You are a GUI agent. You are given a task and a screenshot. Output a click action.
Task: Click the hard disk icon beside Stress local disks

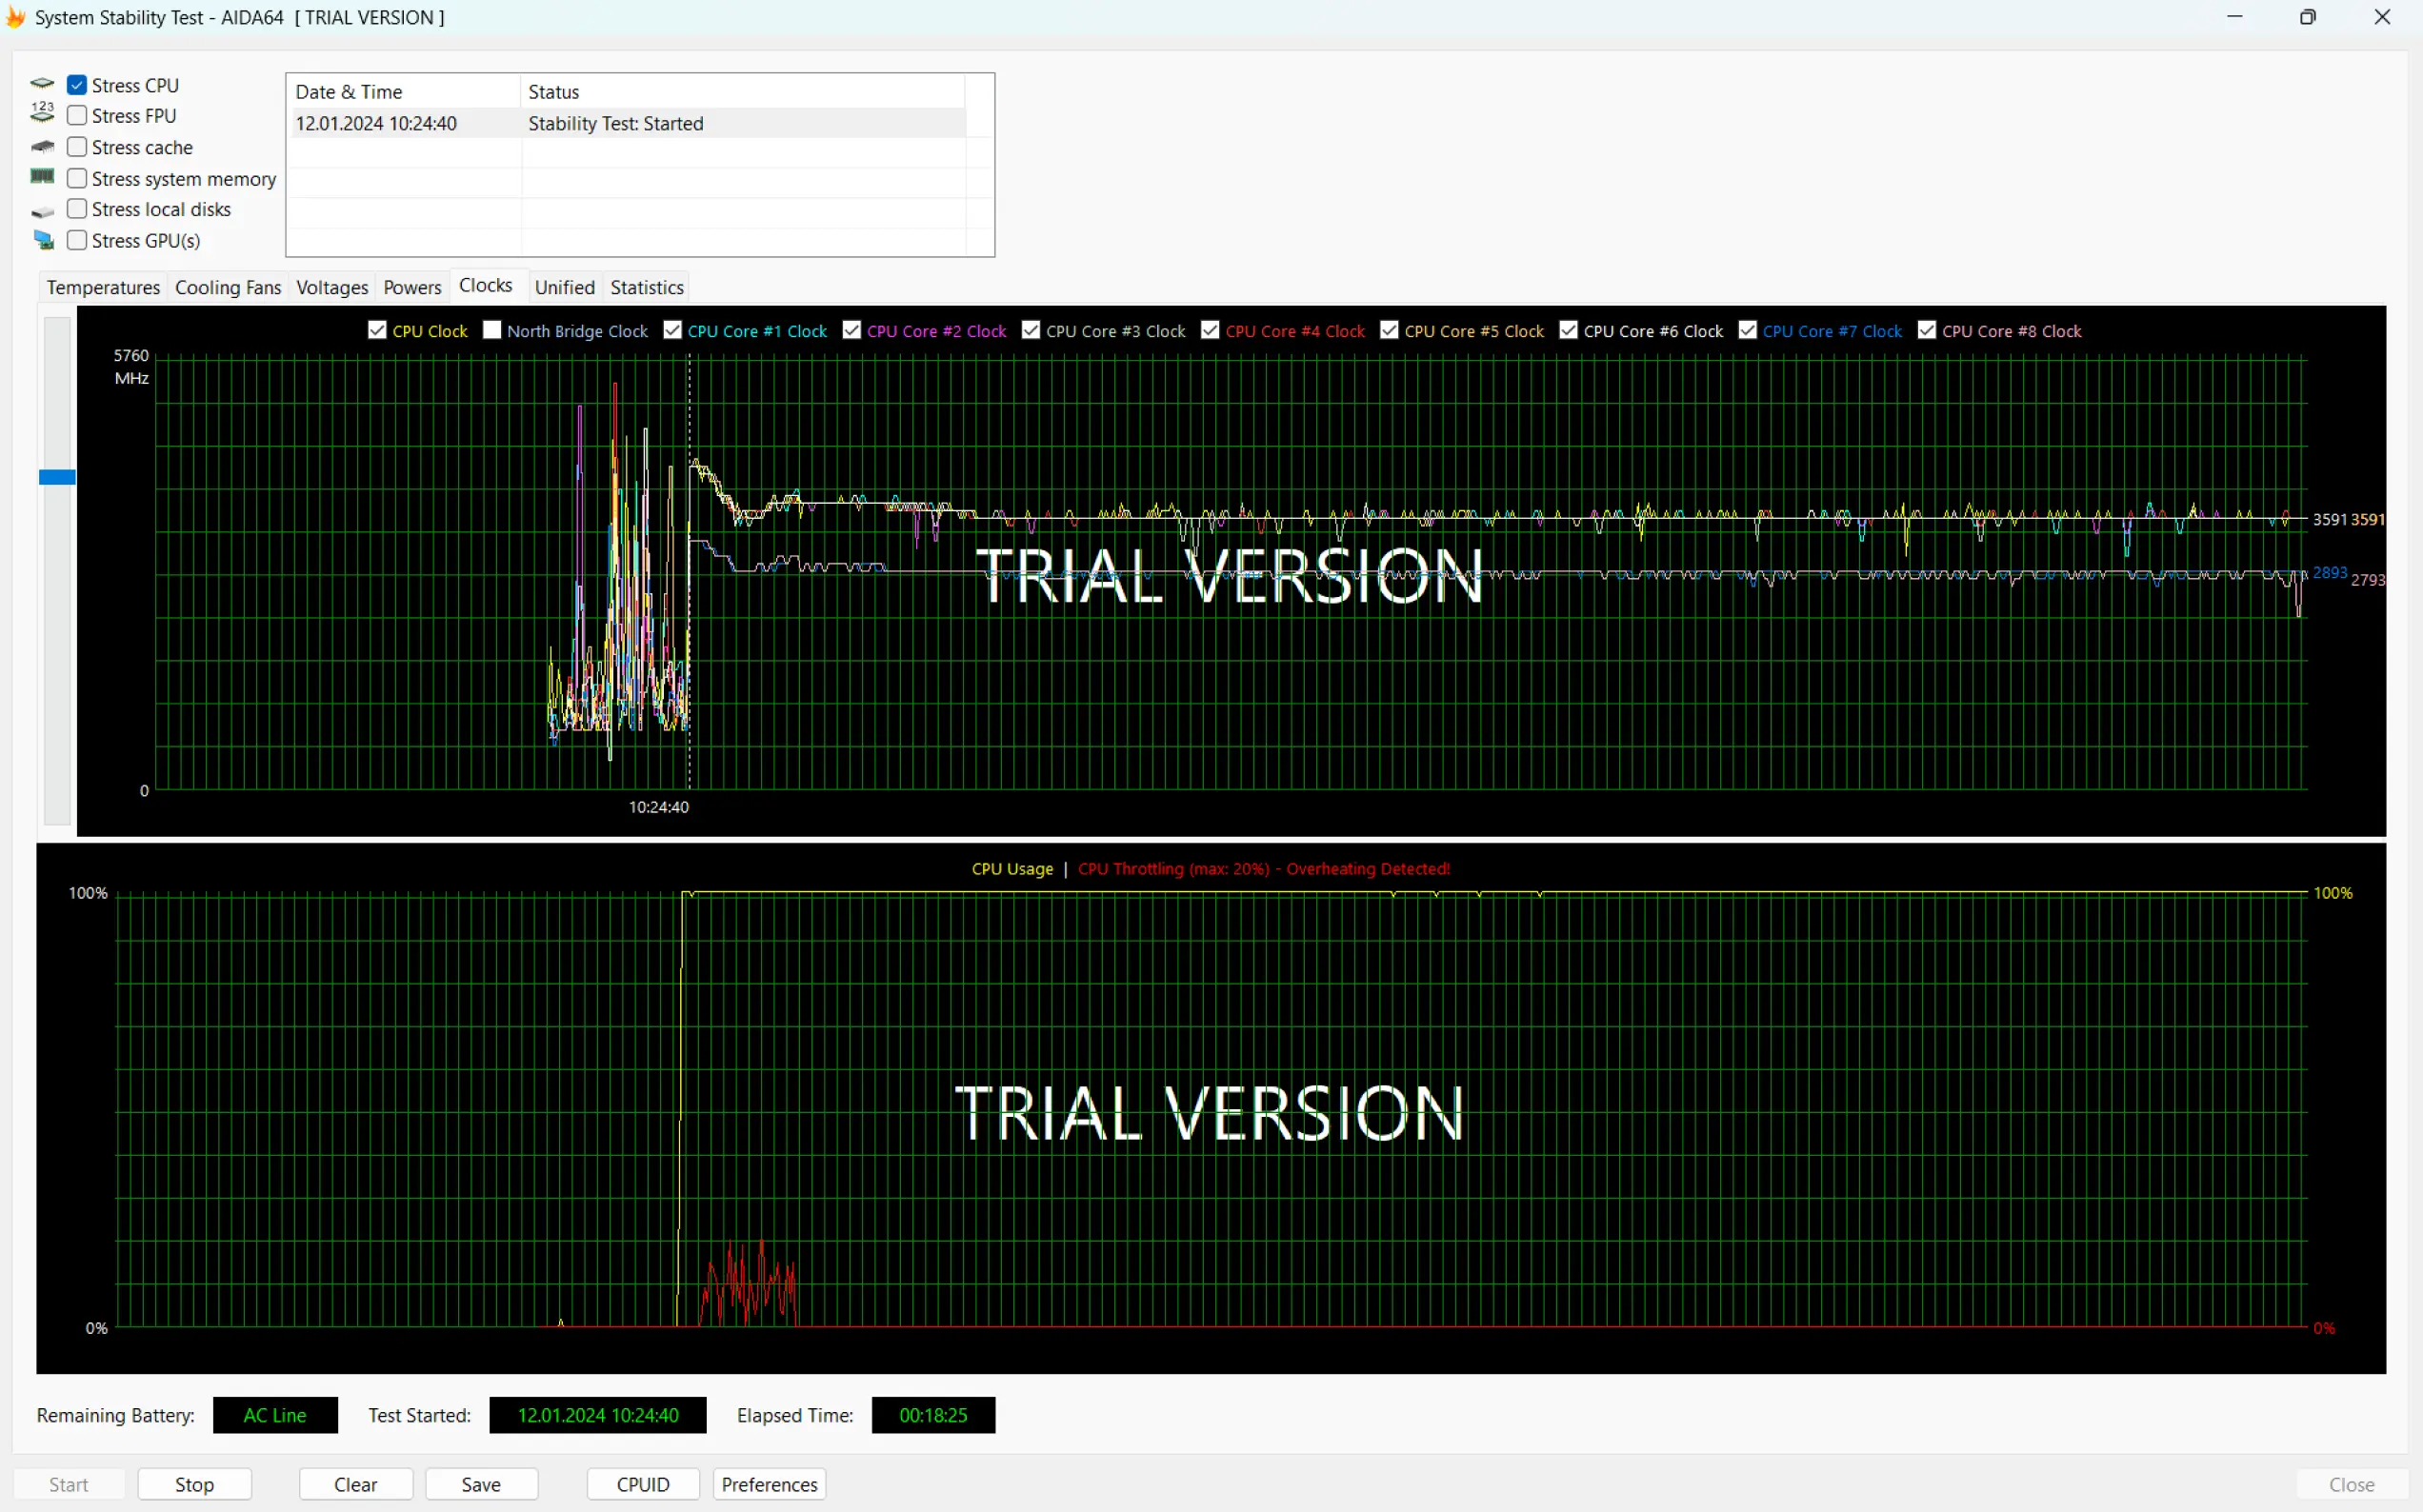(x=42, y=211)
